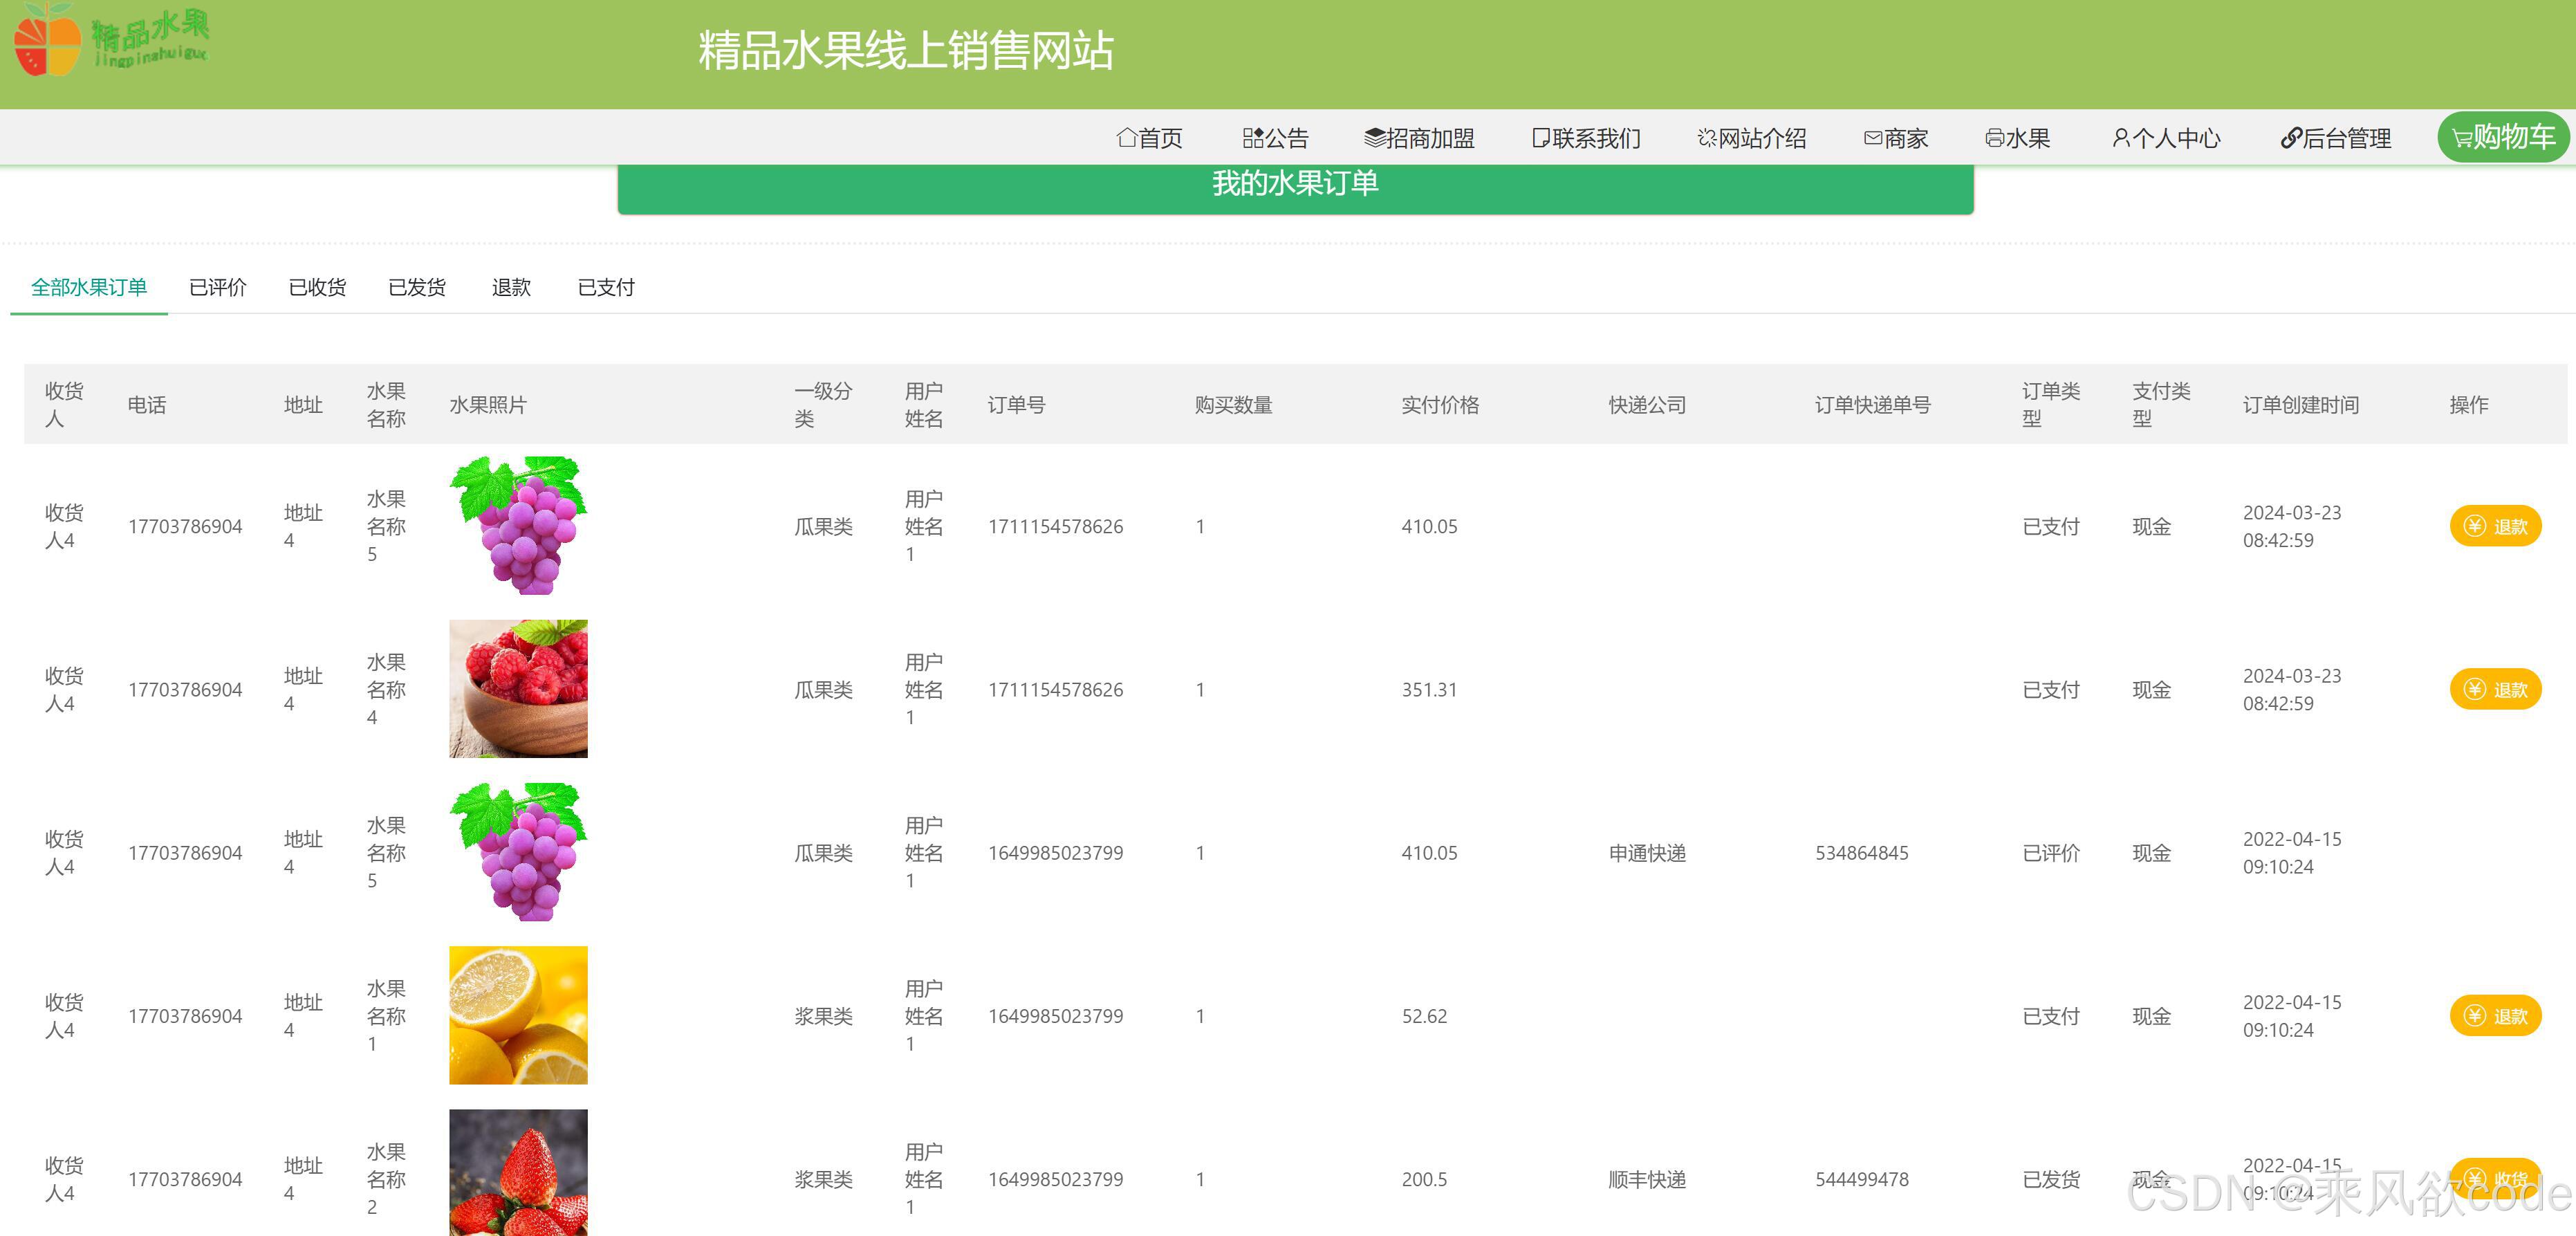Show the 退款 refund tab
The image size is (2576, 1236).
point(511,287)
